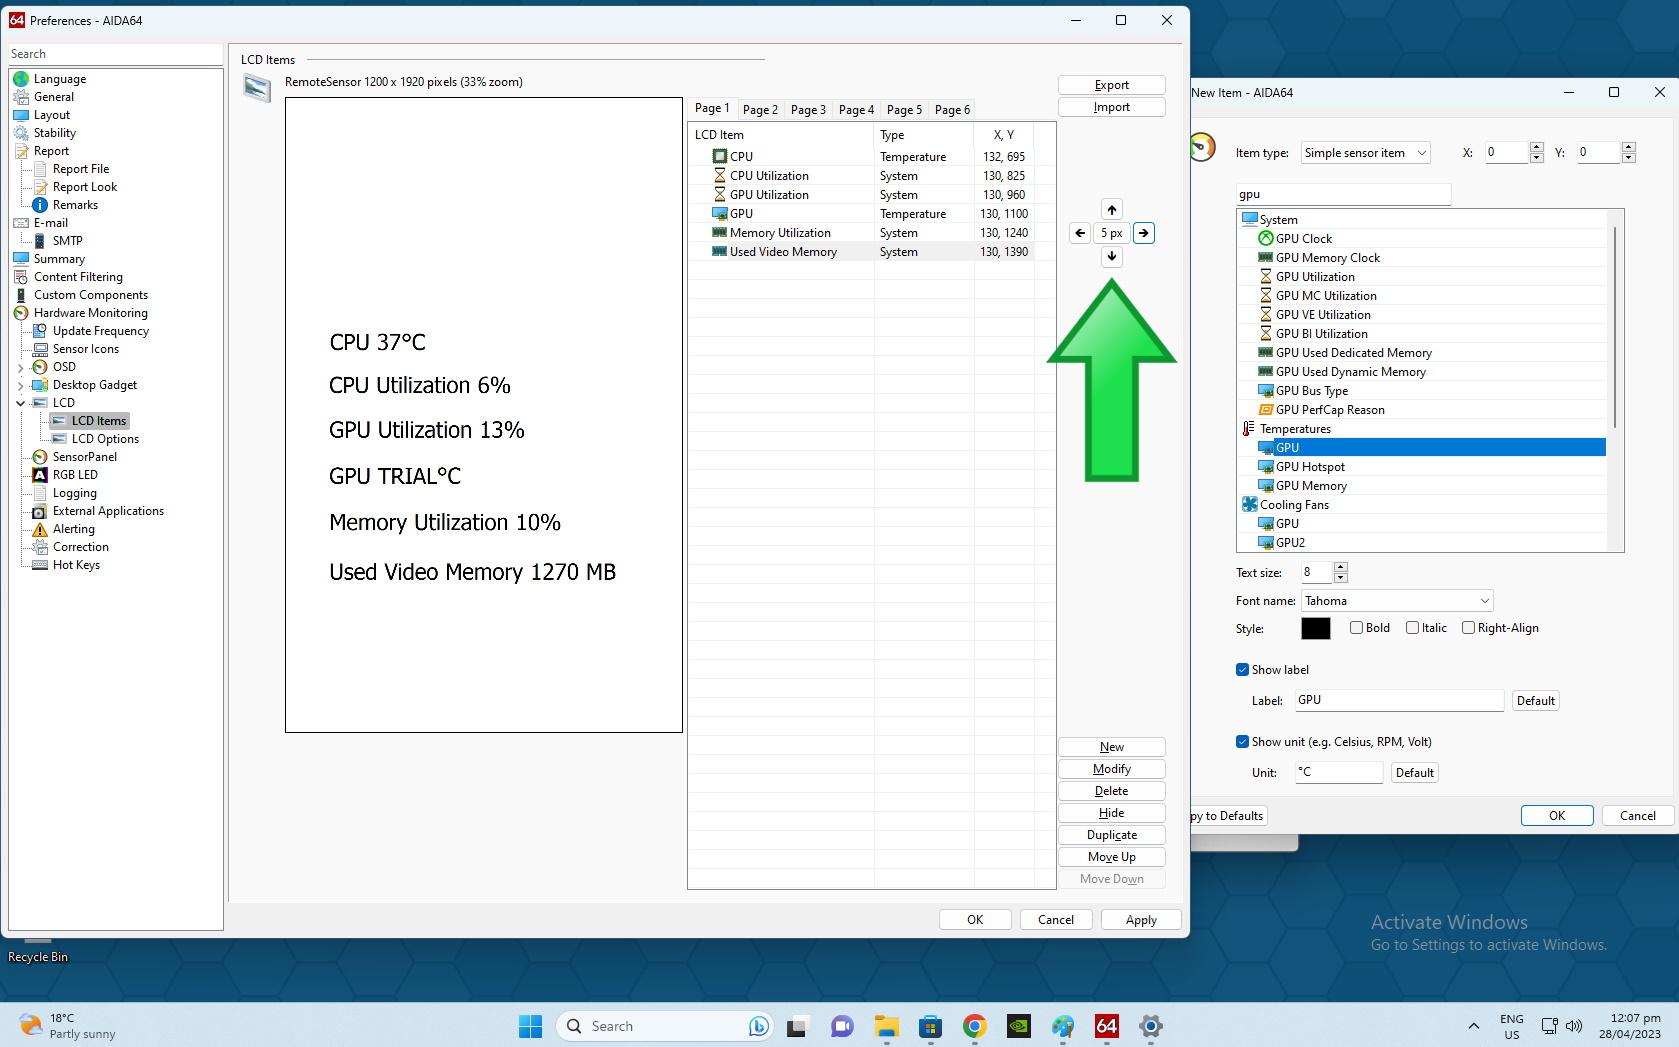Click the Unit text field

[x=1340, y=773]
